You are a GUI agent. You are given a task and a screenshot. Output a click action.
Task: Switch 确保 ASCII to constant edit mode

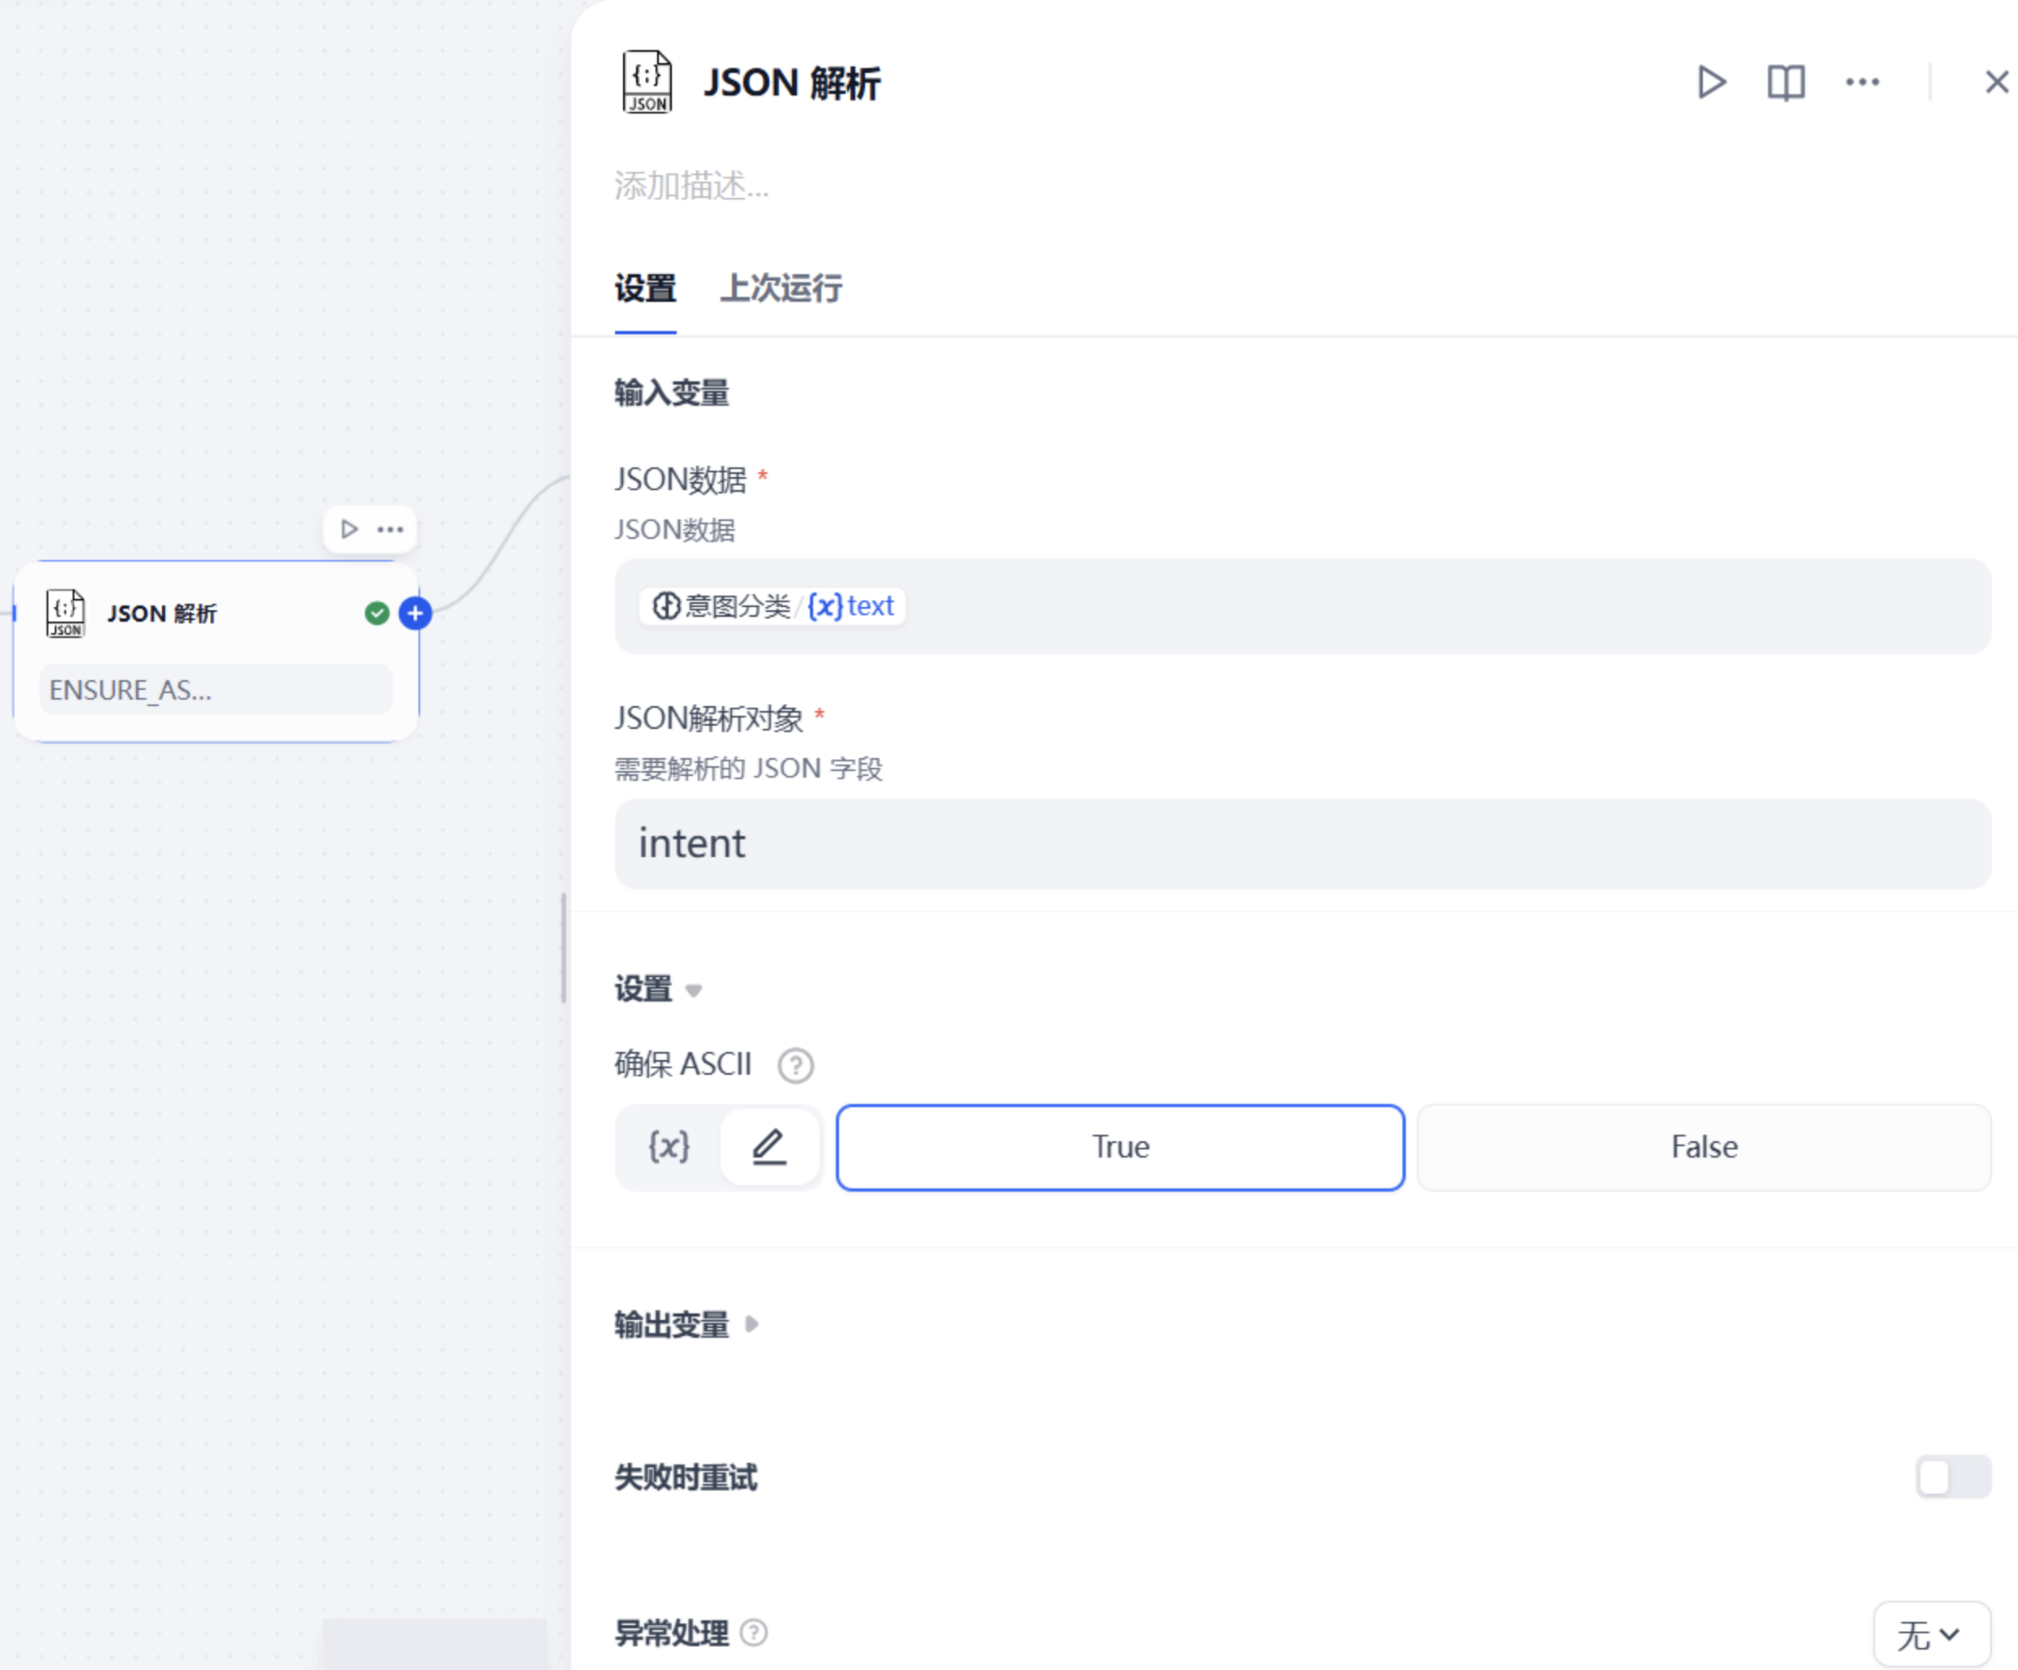click(768, 1146)
